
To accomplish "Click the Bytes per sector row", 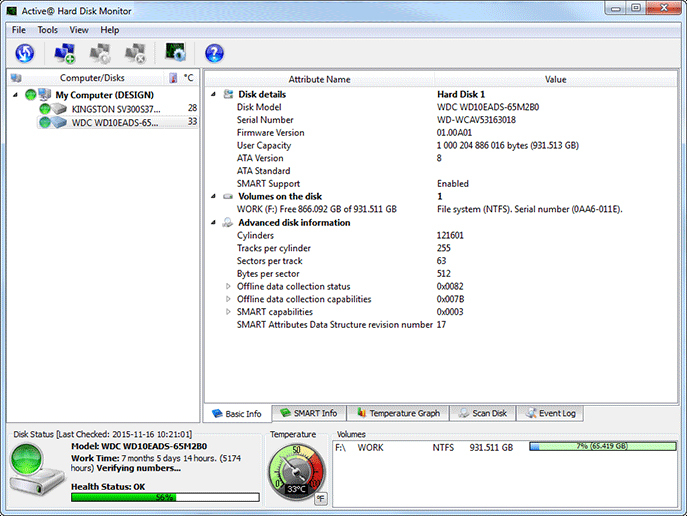I will (x=440, y=274).
